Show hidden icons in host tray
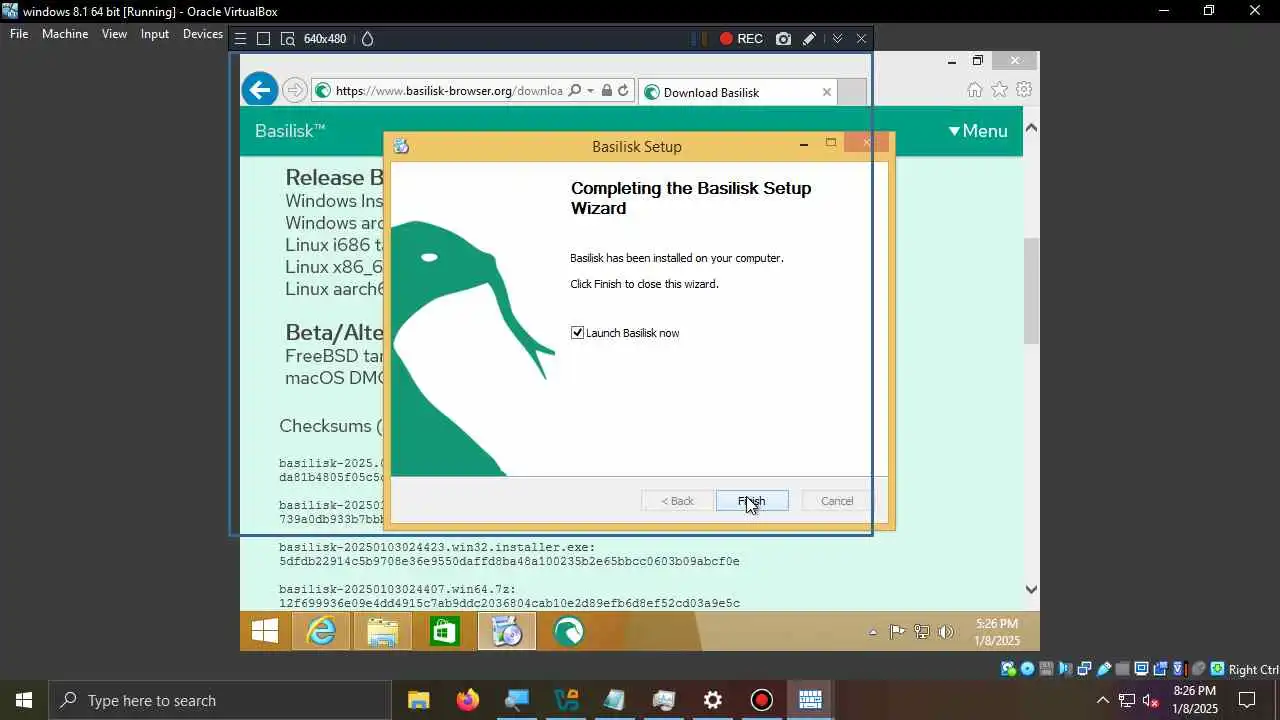Image resolution: width=1280 pixels, height=720 pixels. pos(1103,700)
